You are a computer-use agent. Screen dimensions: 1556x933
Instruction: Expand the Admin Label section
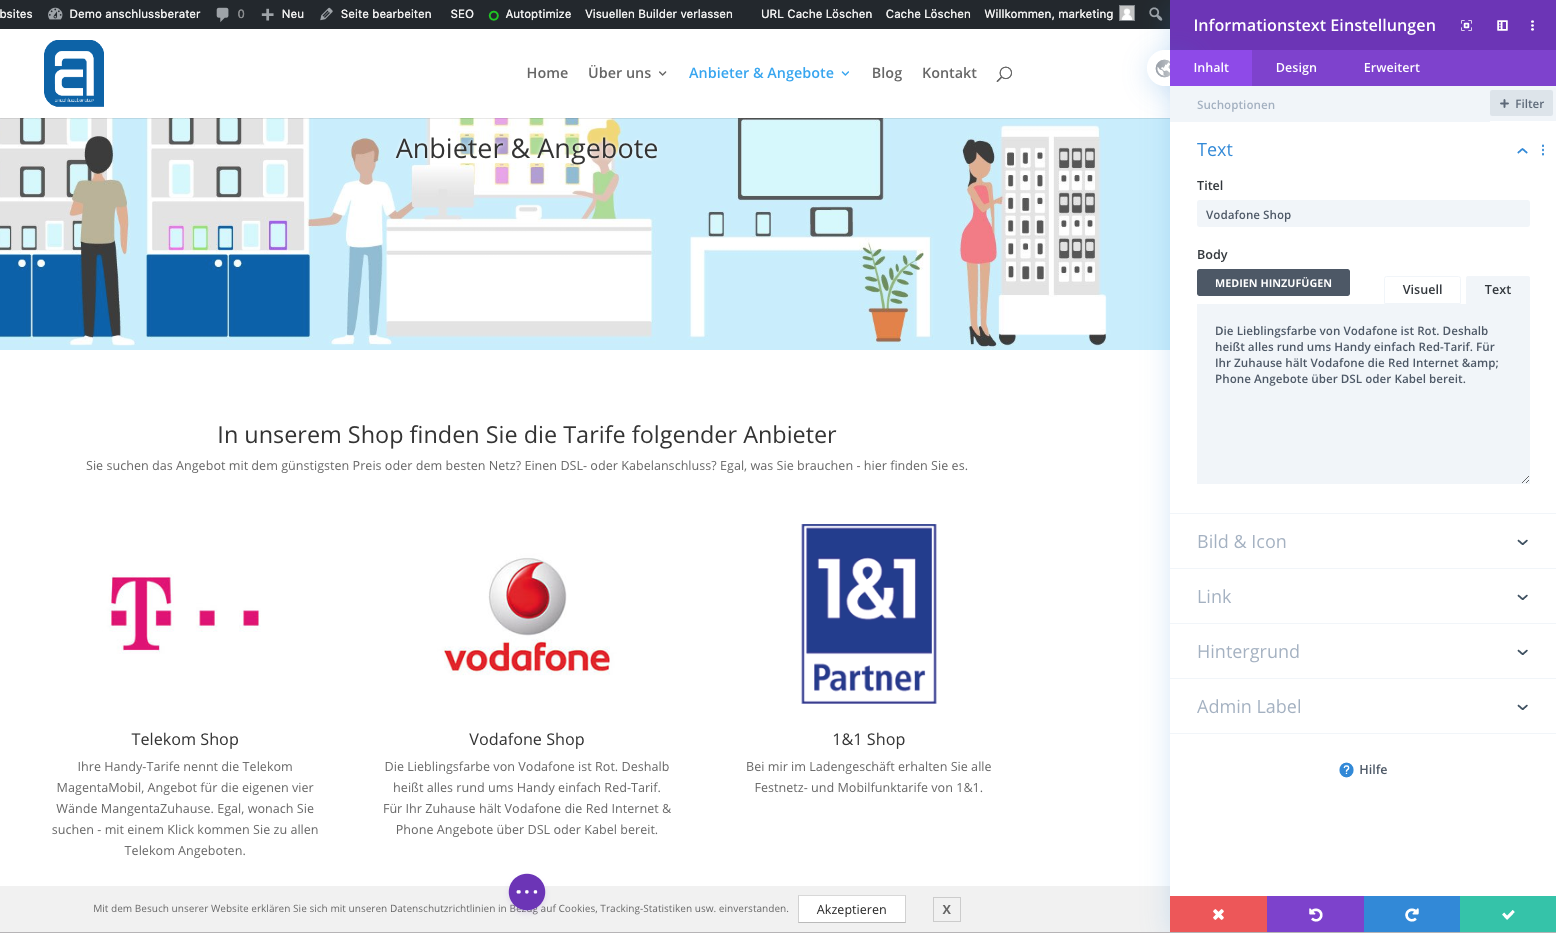pyautogui.click(x=1363, y=706)
